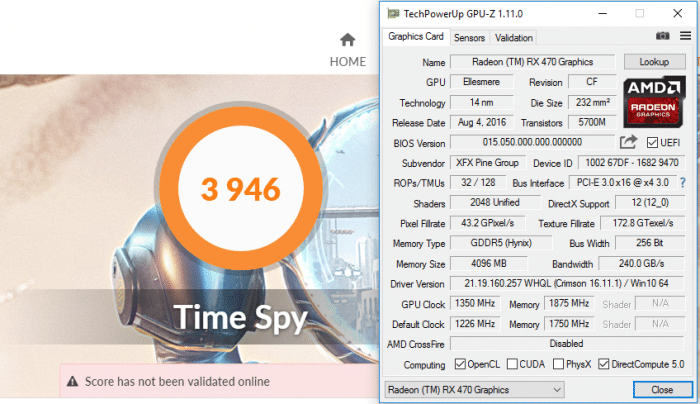Click the Bus Interface value PCI-E 3.0 x16
Image resolution: width=700 pixels, height=404 pixels.
pos(622,183)
